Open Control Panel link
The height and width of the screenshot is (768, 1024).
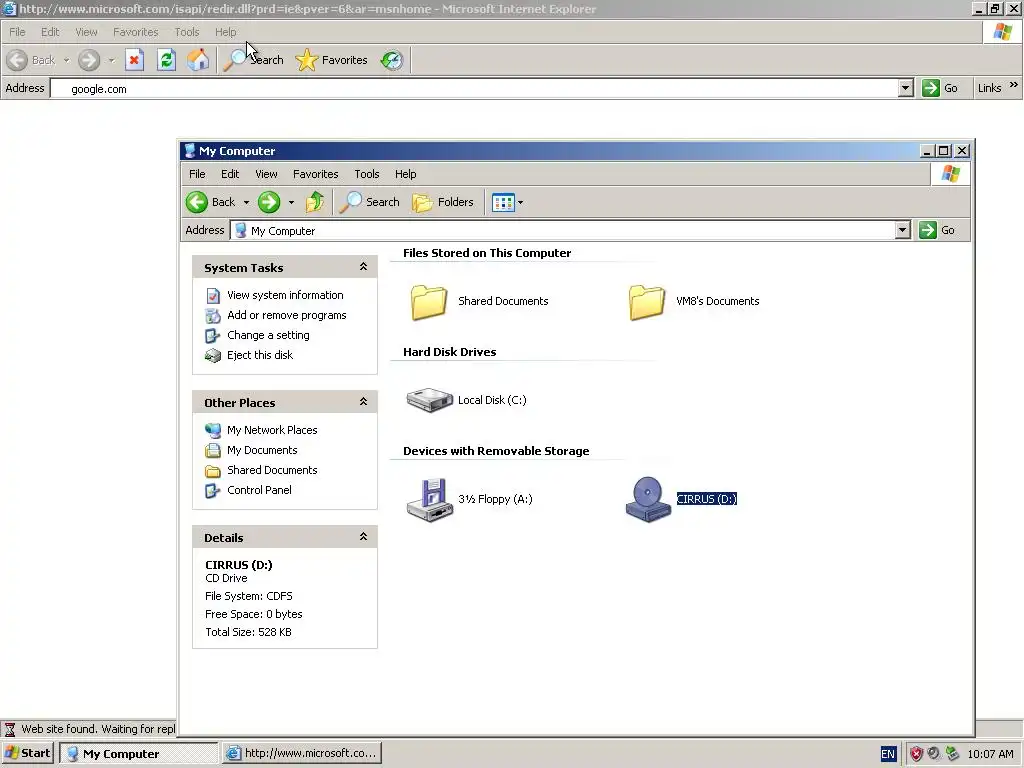pyautogui.click(x=259, y=490)
